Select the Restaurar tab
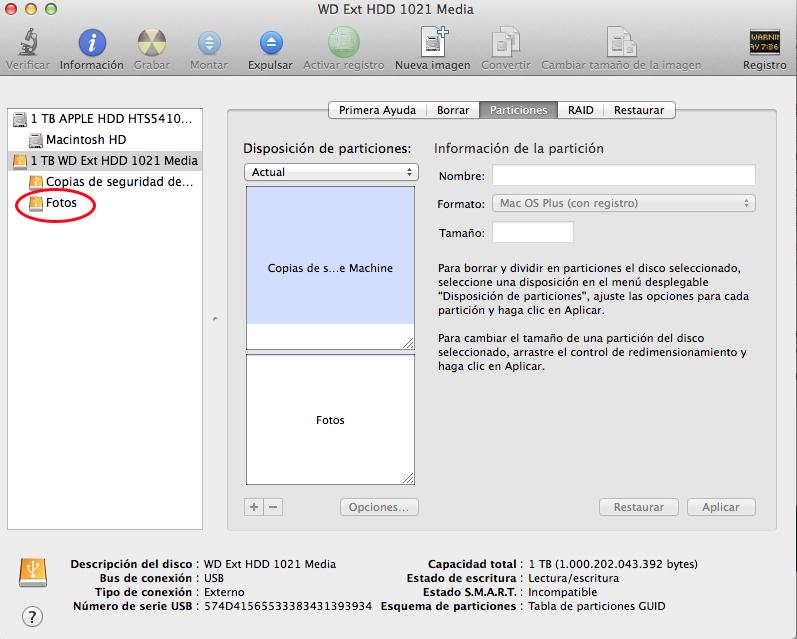The image size is (797, 639). click(x=639, y=110)
